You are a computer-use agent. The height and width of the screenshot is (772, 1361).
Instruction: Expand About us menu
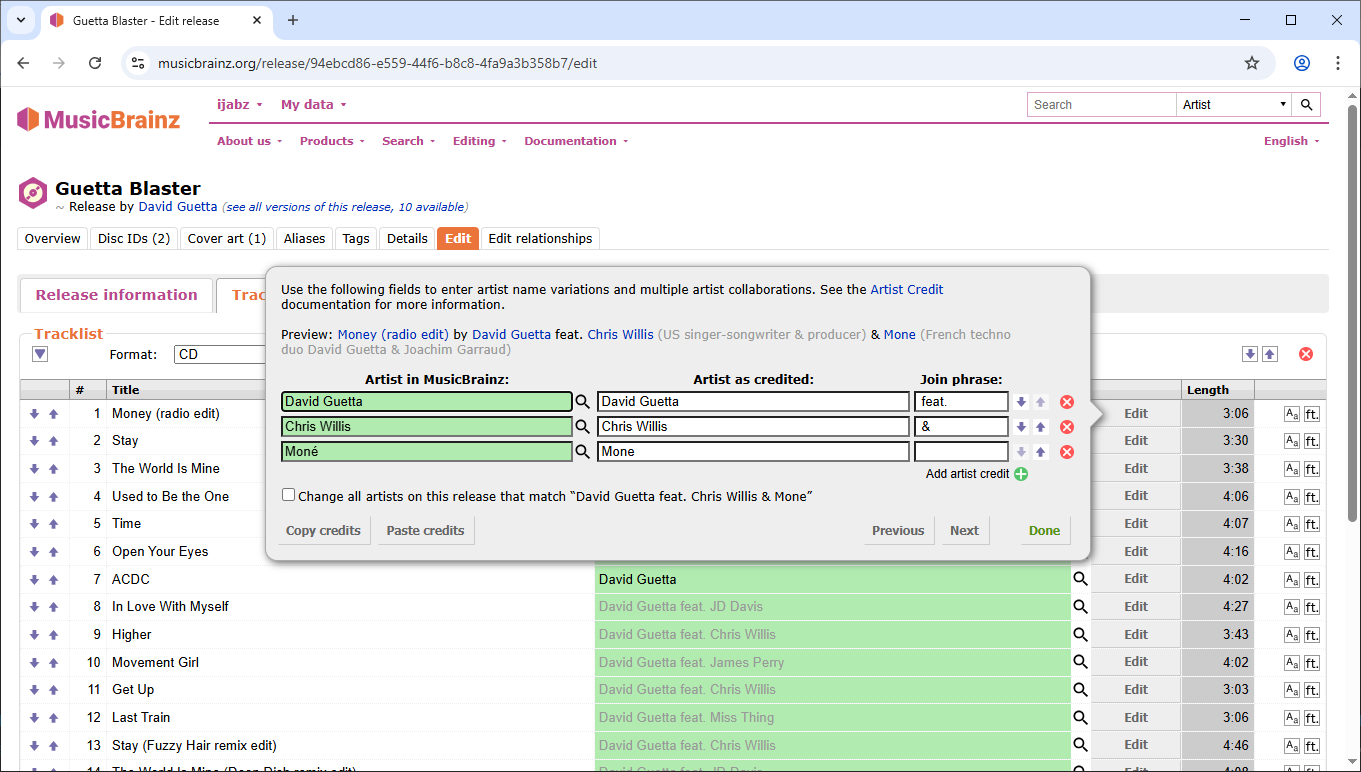click(x=250, y=141)
